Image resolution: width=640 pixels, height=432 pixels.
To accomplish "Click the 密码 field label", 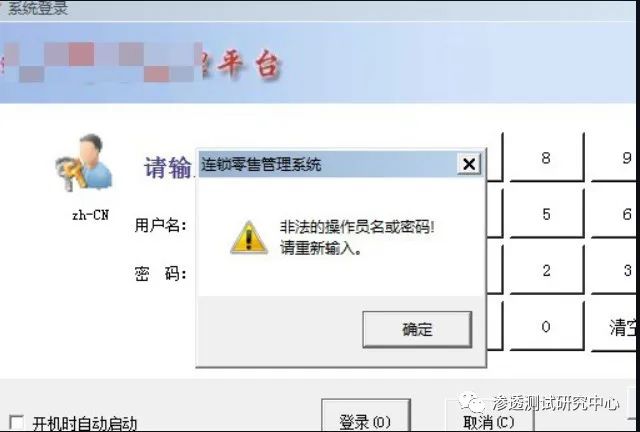I will (161, 273).
